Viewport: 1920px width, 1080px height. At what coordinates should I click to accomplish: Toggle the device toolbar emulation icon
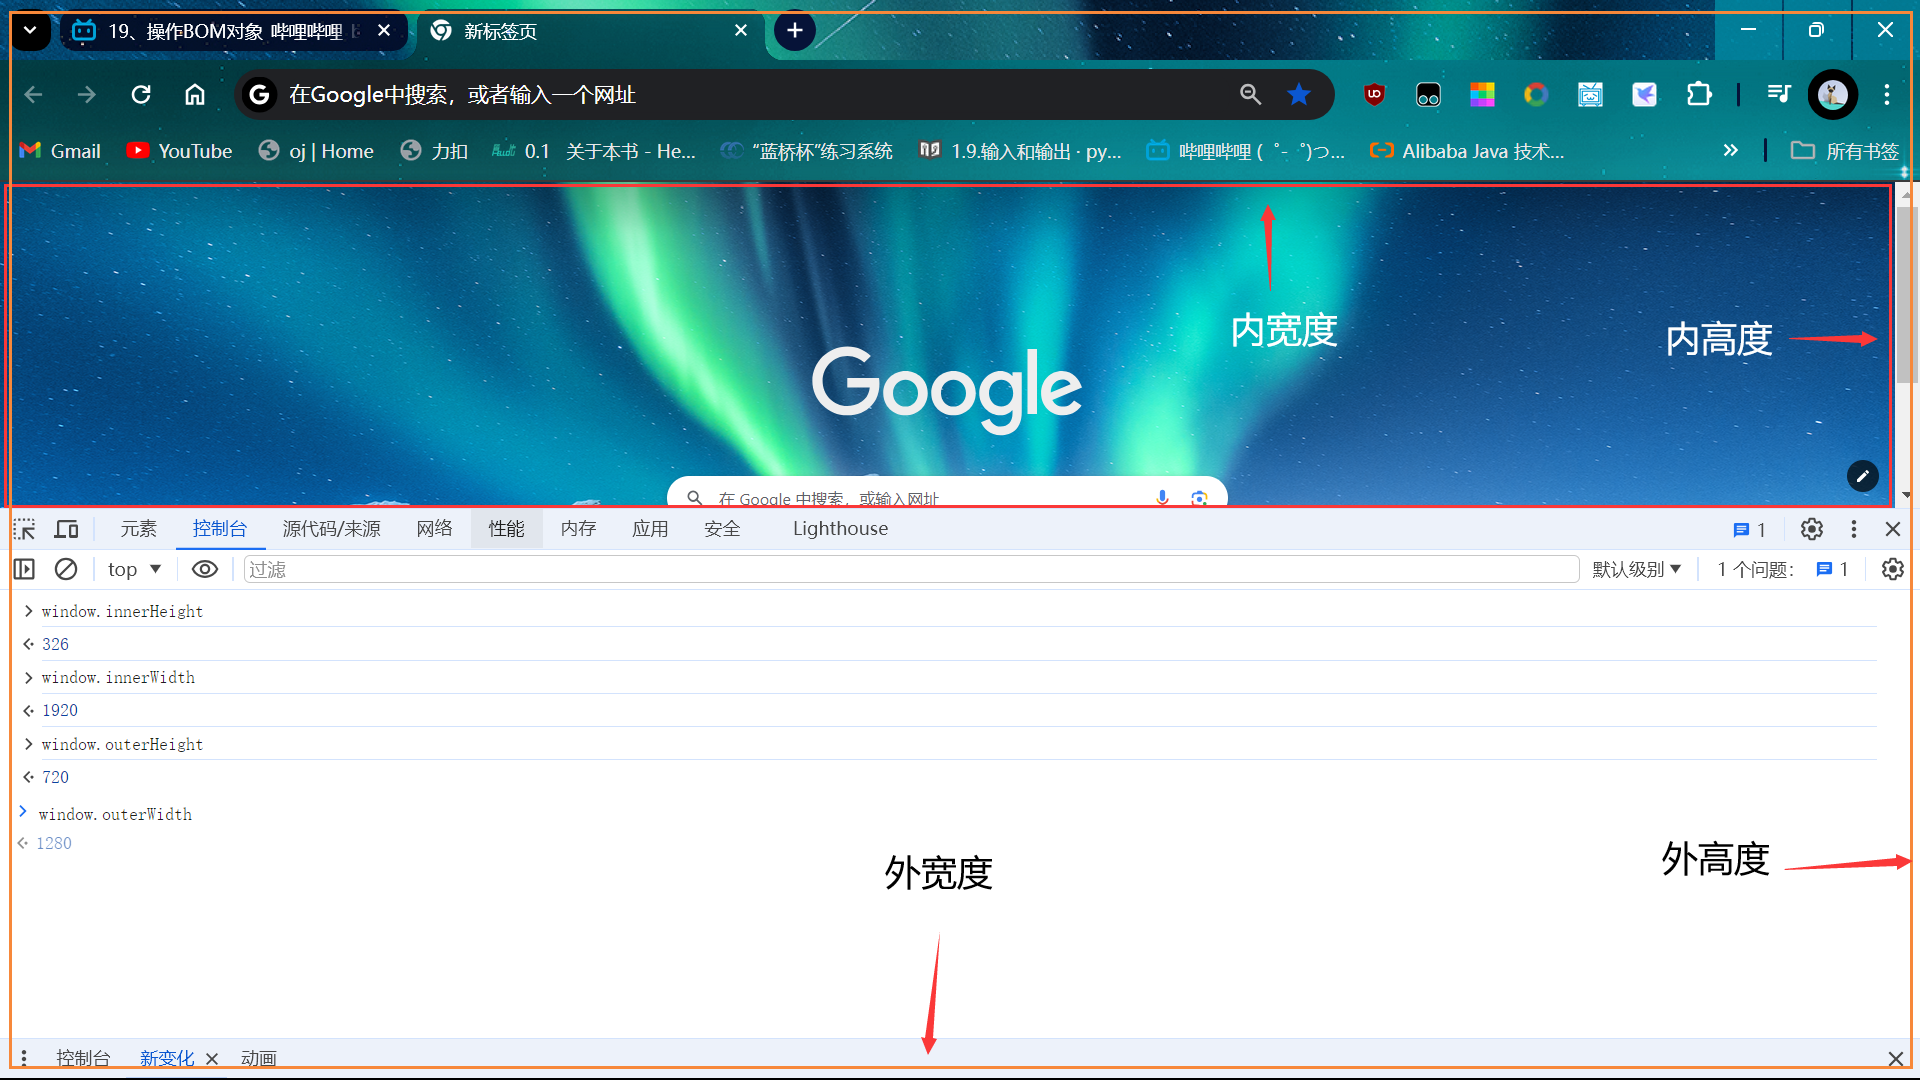pos(67,529)
